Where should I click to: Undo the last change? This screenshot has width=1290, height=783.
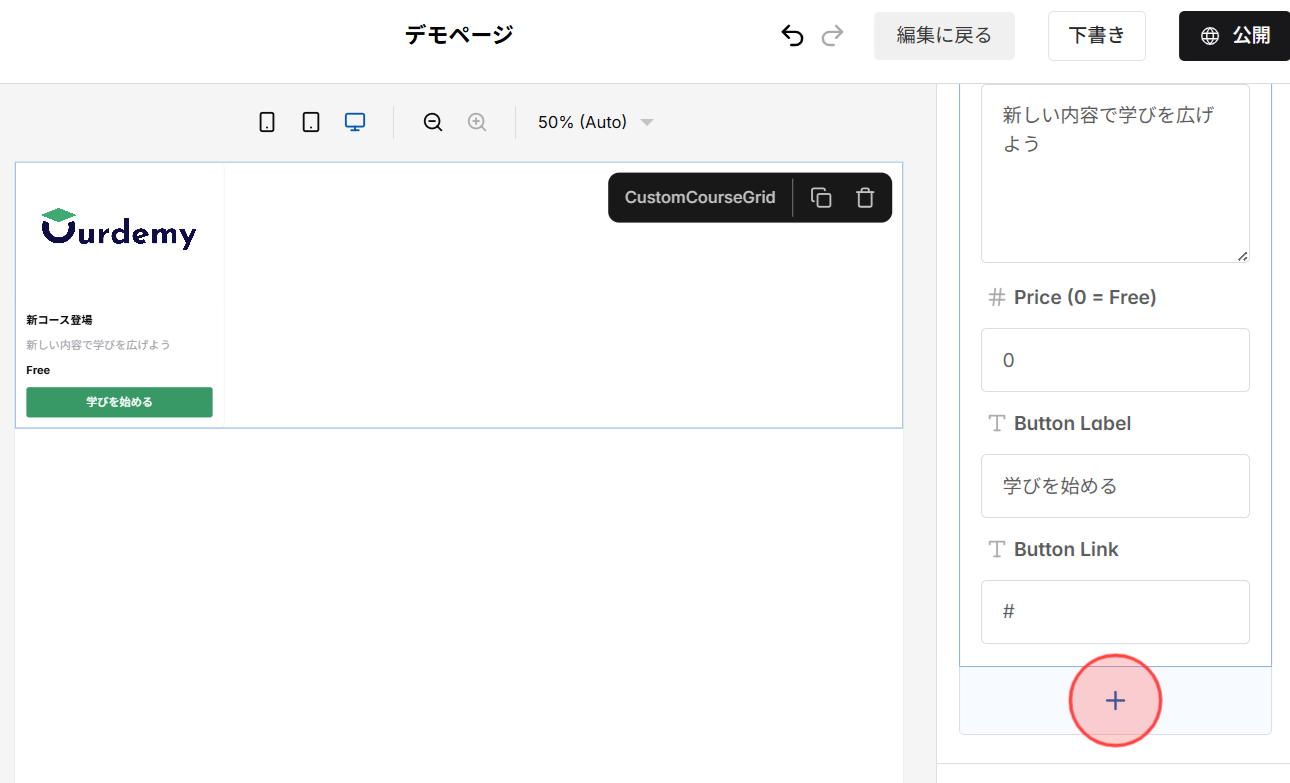[x=792, y=35]
